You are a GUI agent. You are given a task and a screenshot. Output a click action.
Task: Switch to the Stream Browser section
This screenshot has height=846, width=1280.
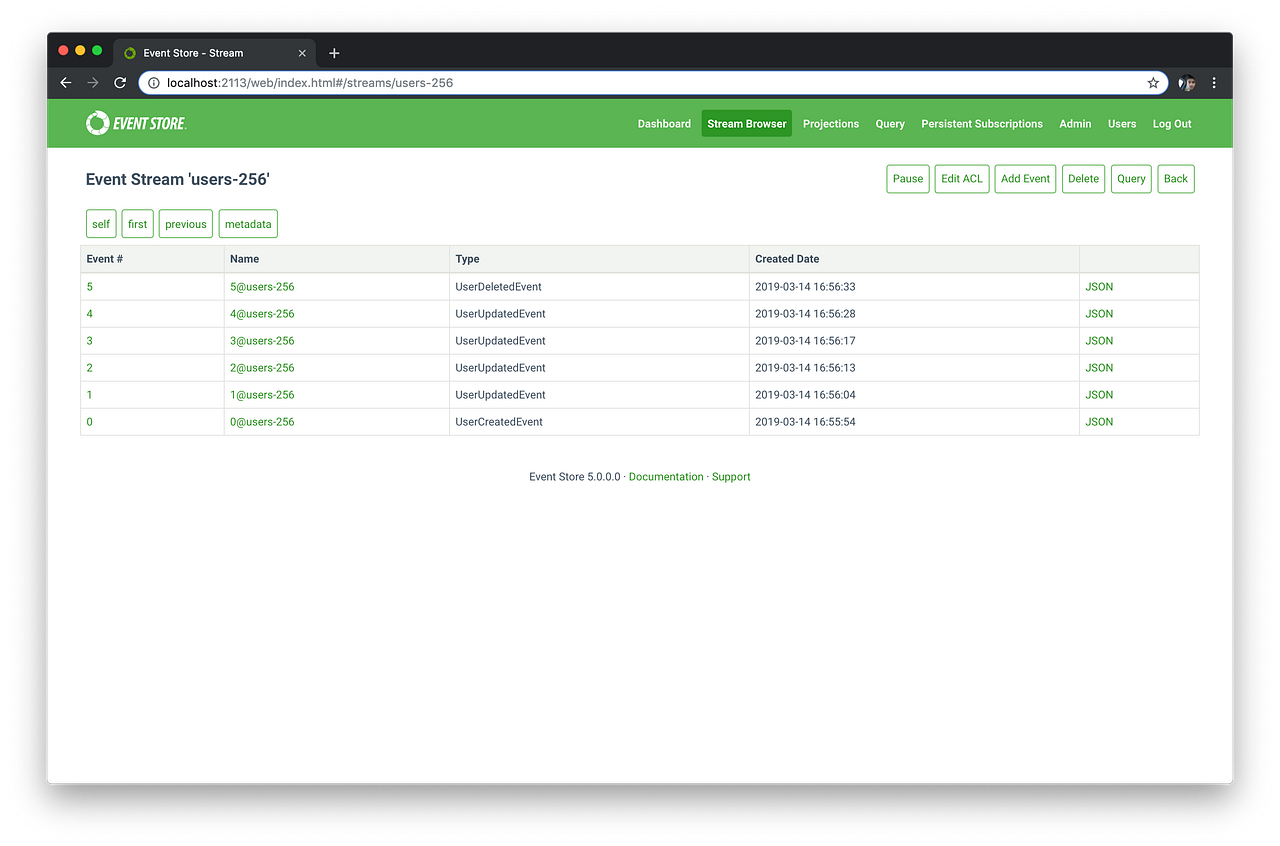coord(746,123)
